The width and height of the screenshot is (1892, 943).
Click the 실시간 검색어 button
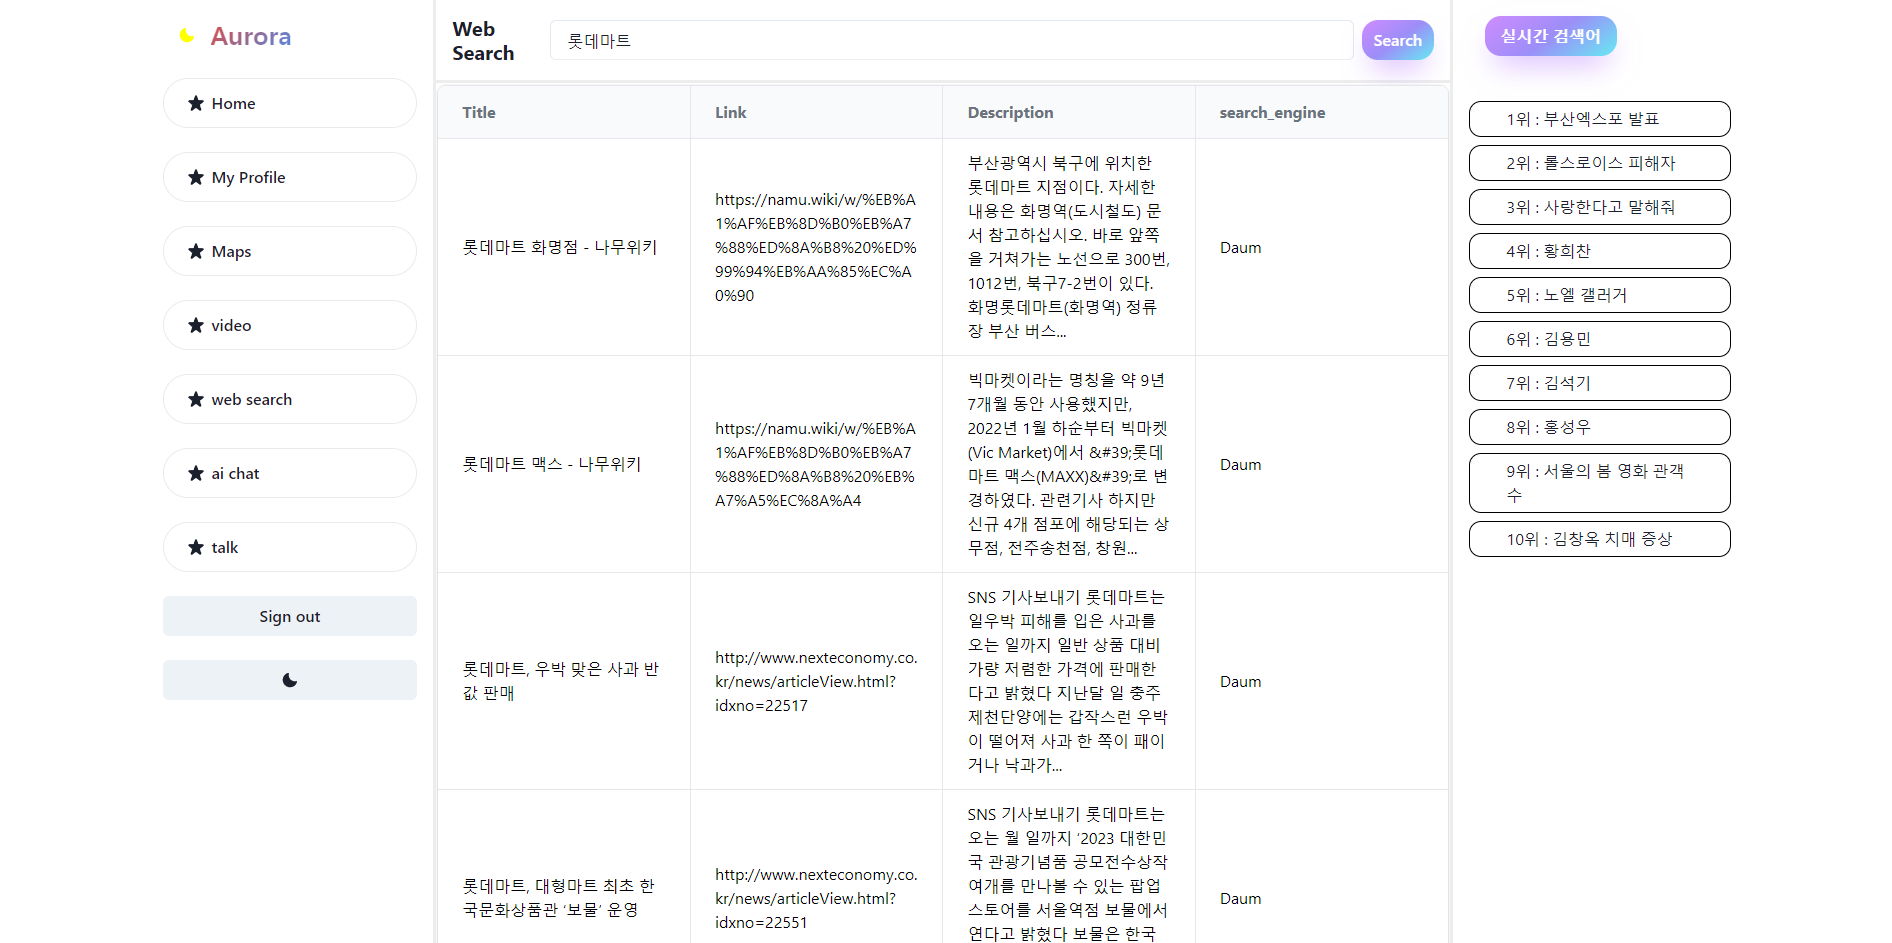(1550, 36)
